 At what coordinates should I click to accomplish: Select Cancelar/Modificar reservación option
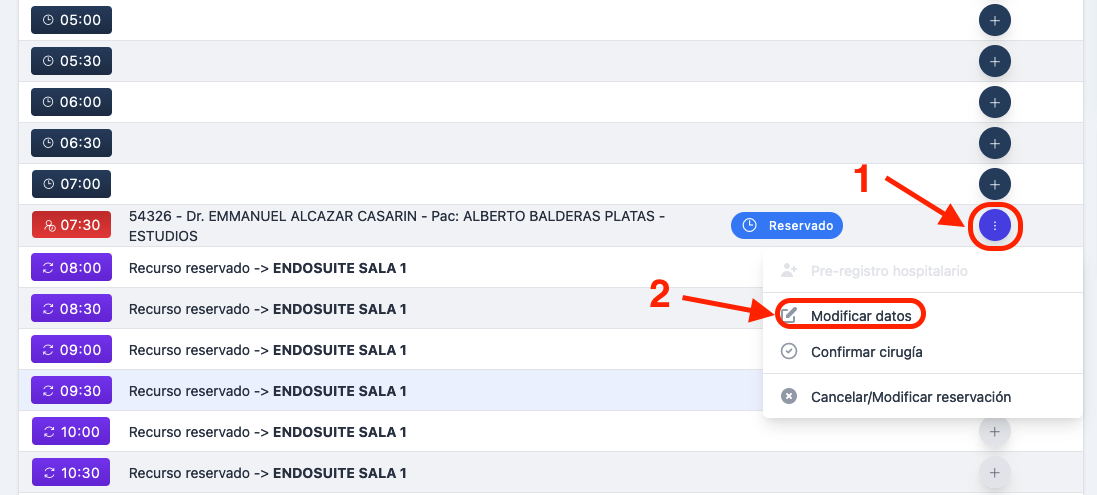click(x=910, y=397)
